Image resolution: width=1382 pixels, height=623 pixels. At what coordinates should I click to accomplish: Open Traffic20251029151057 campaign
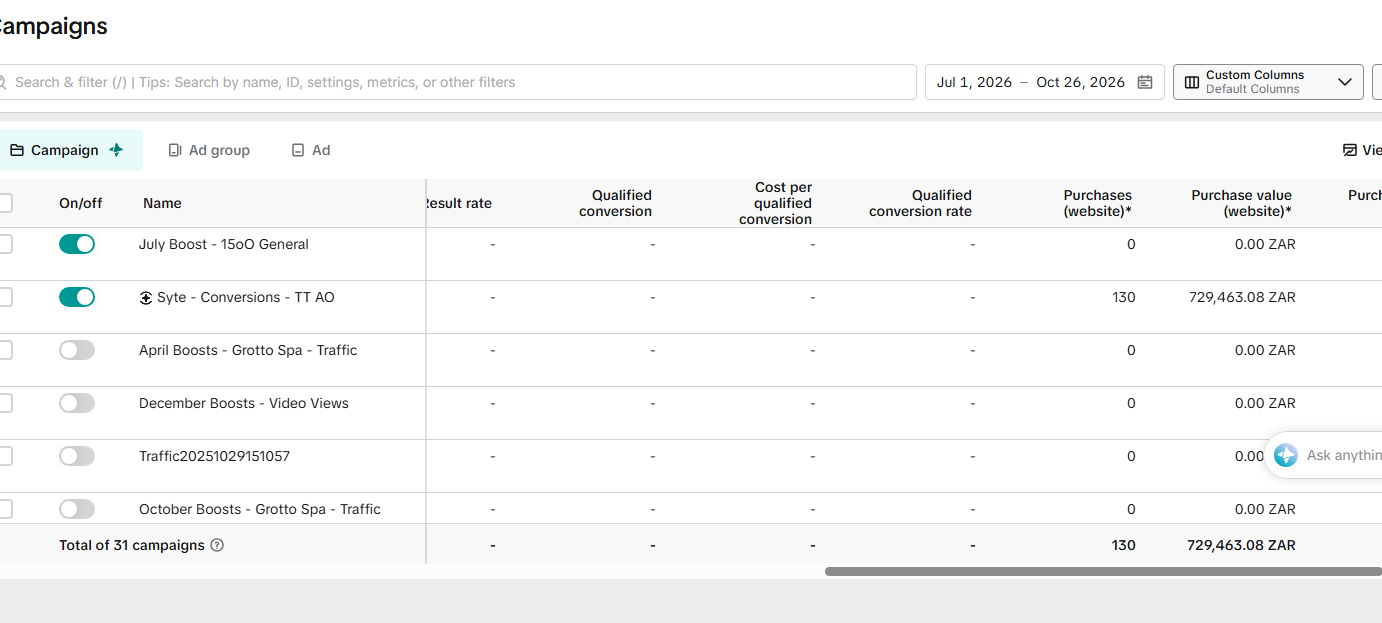coord(214,456)
